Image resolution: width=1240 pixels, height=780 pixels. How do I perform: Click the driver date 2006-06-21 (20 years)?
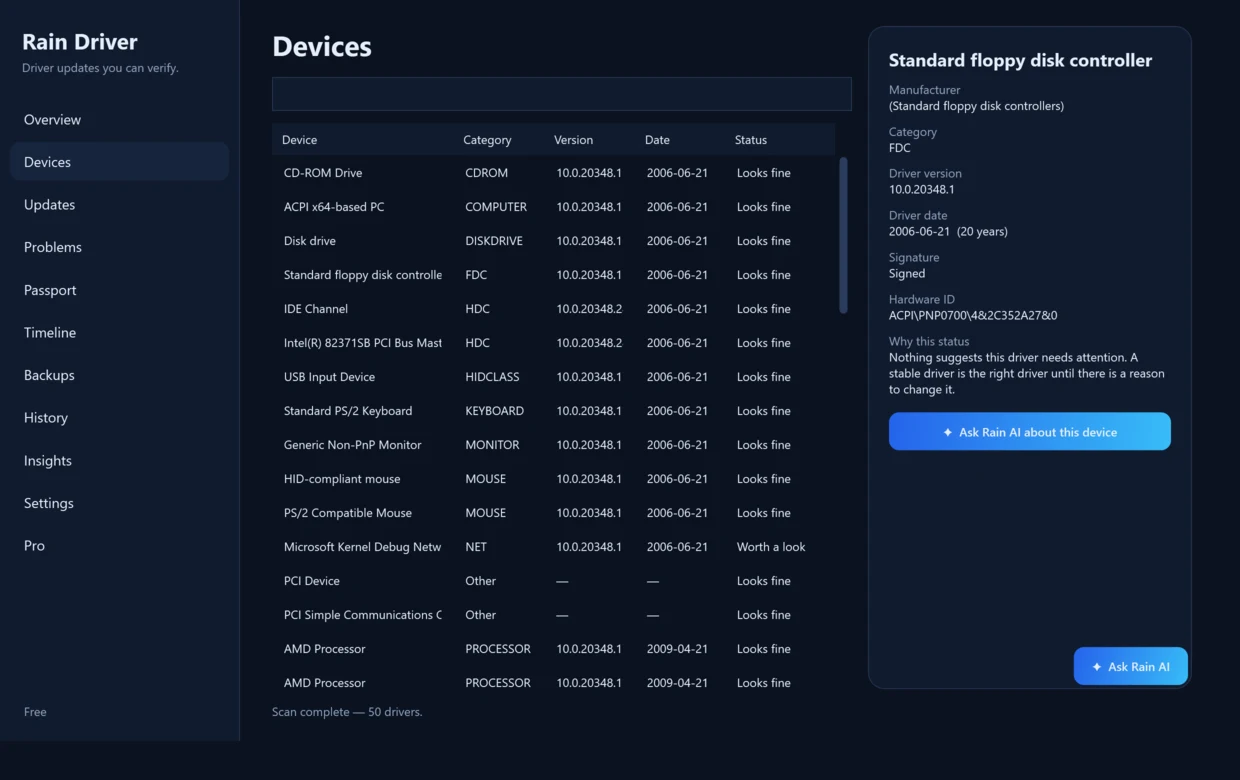click(x=948, y=231)
